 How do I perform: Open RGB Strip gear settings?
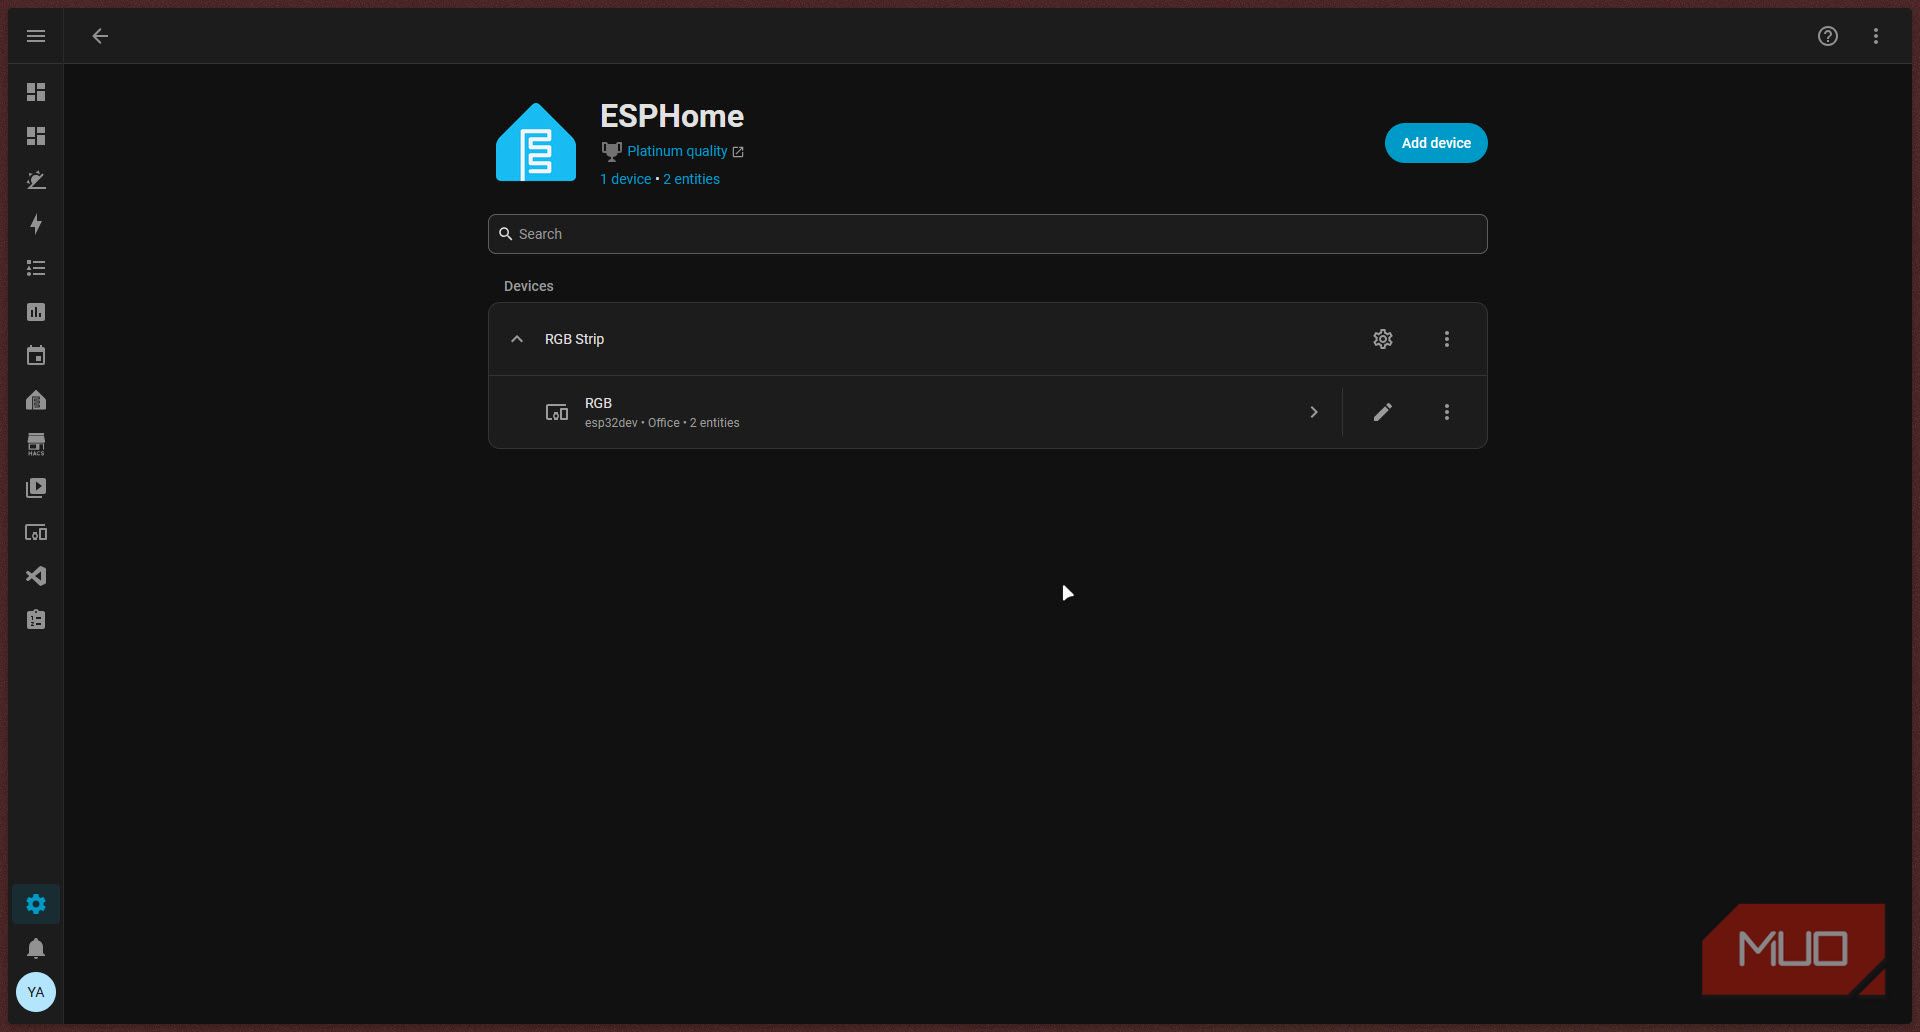point(1383,339)
